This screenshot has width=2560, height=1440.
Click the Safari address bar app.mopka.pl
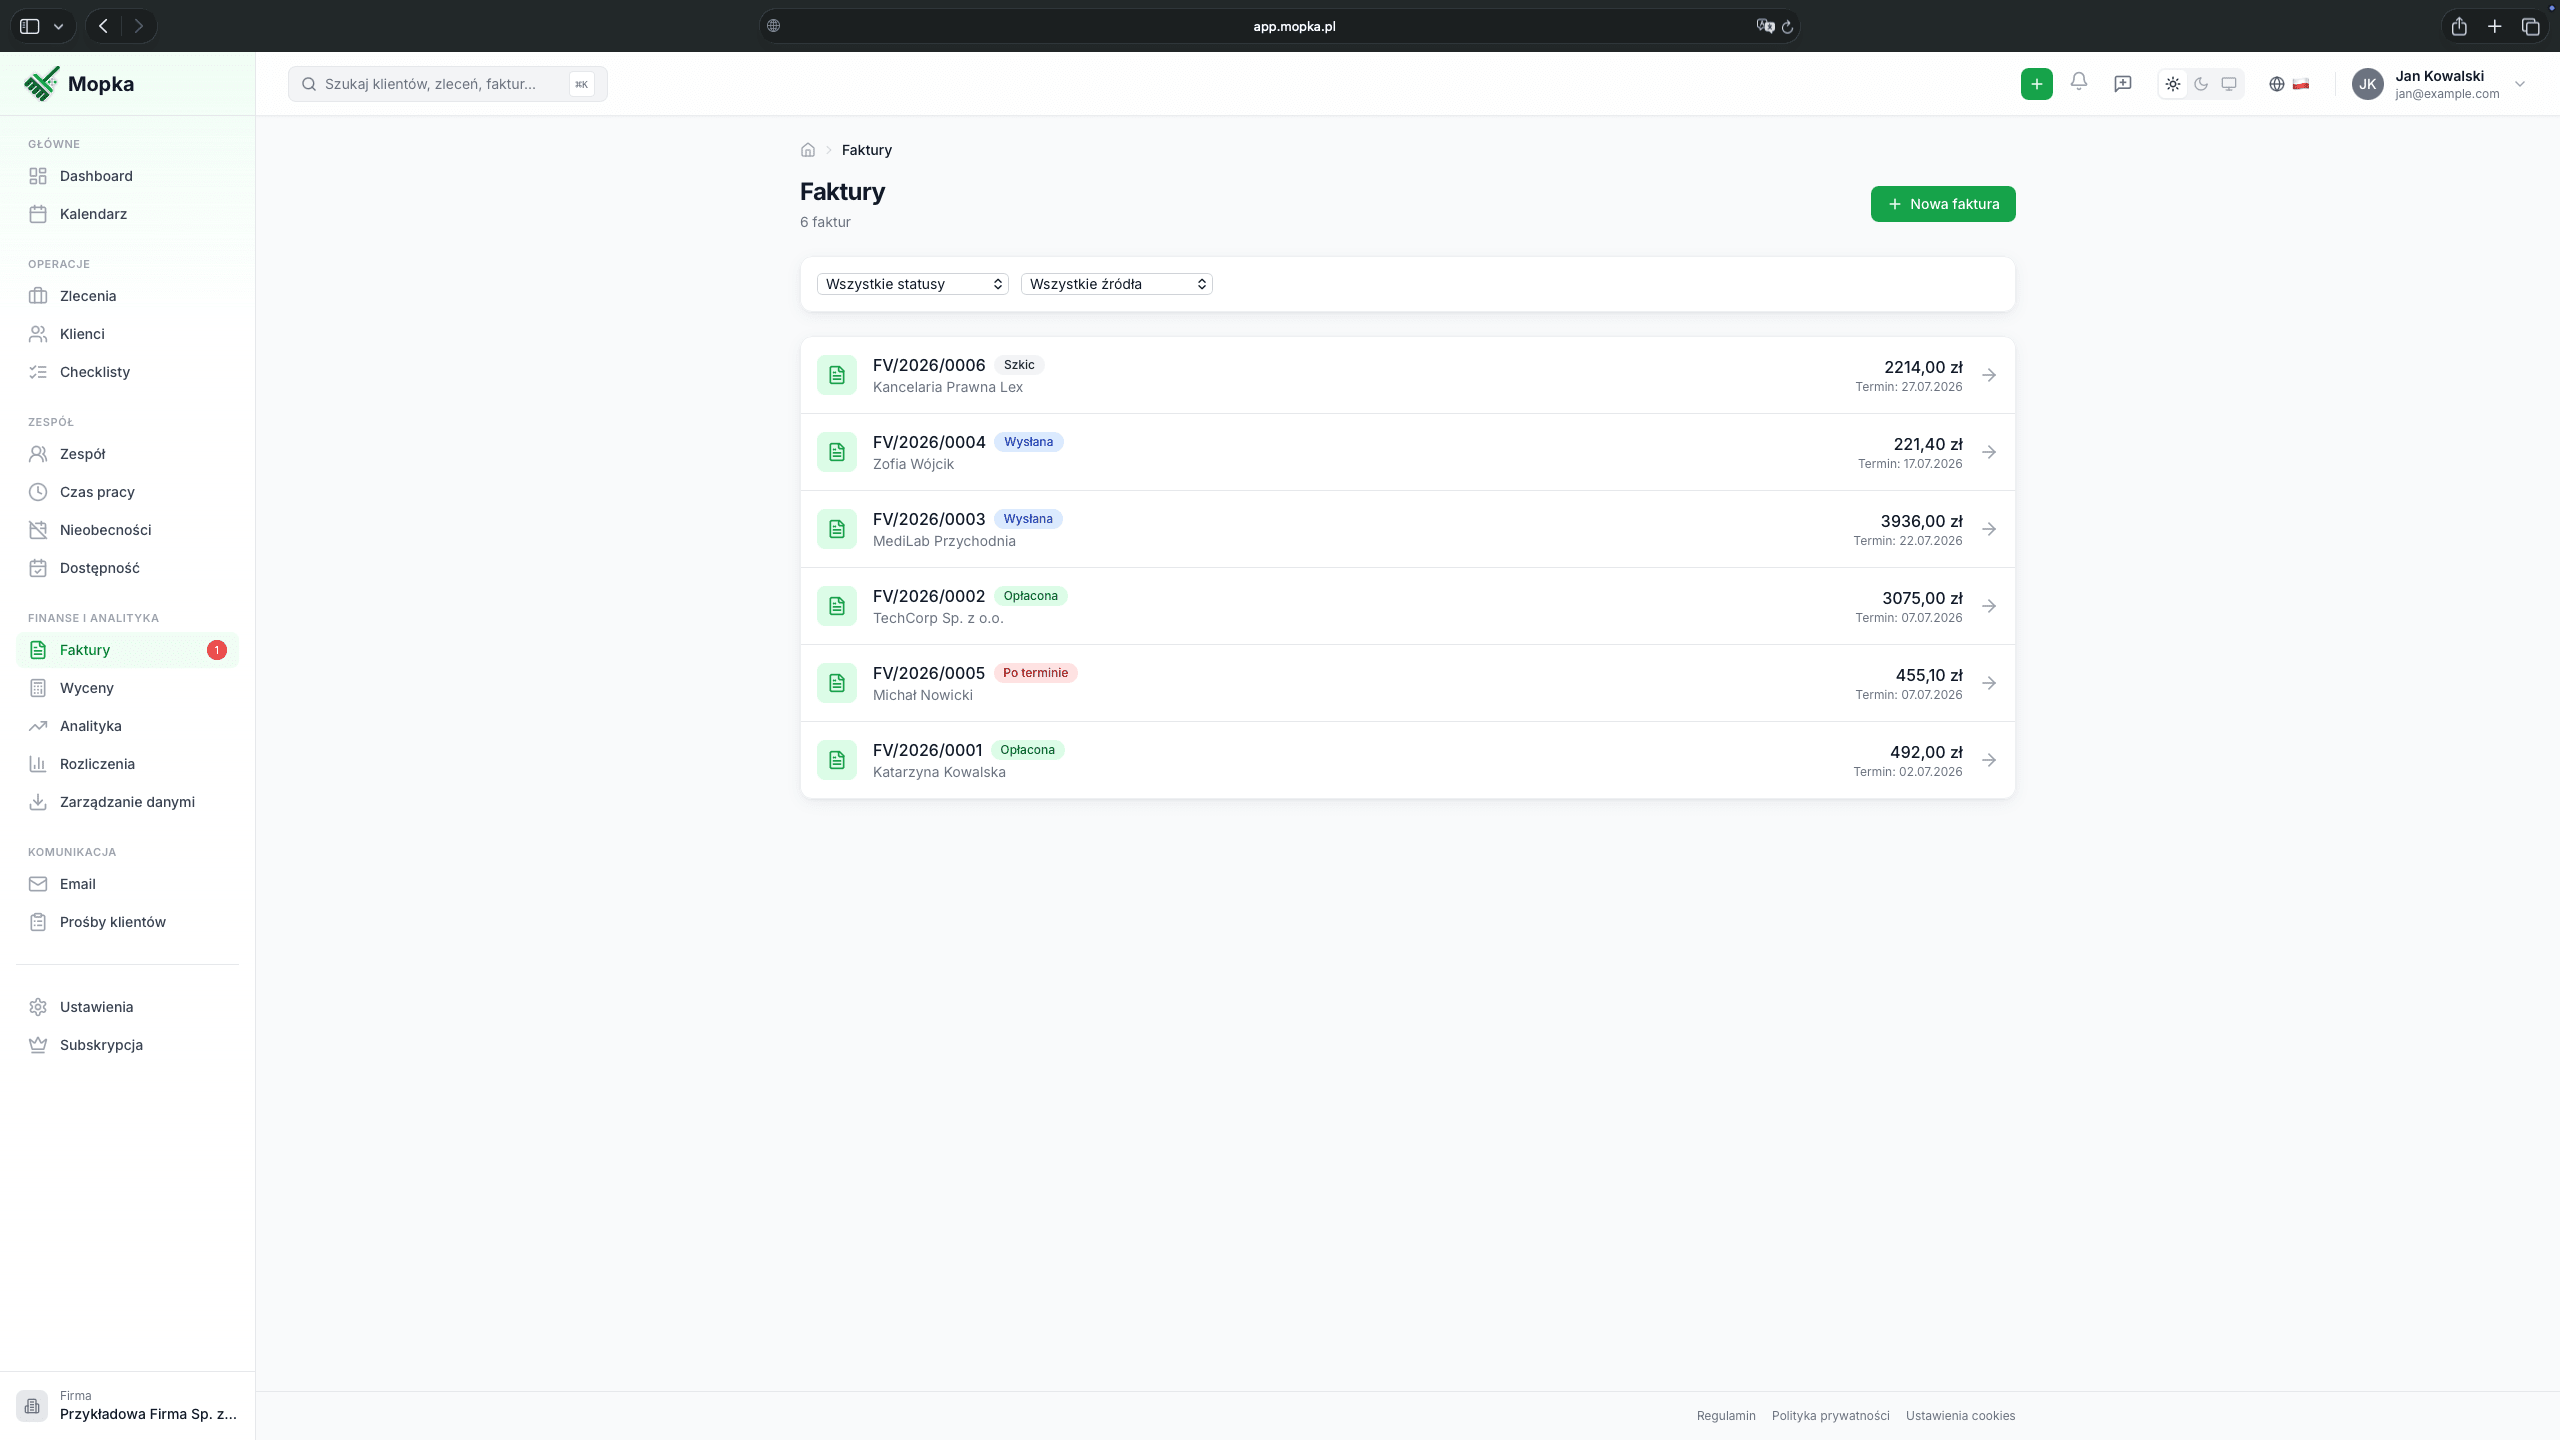coord(1280,26)
